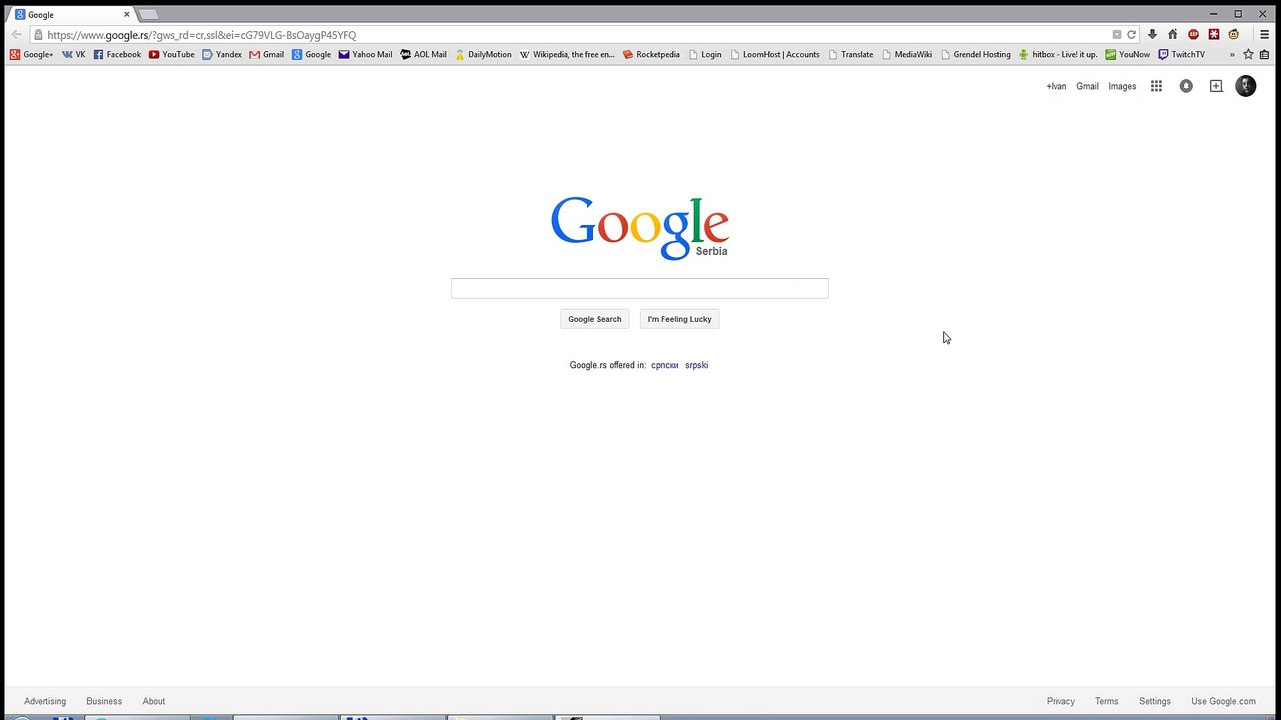
Task: Open the Facebook bookmark
Action: tap(117, 54)
